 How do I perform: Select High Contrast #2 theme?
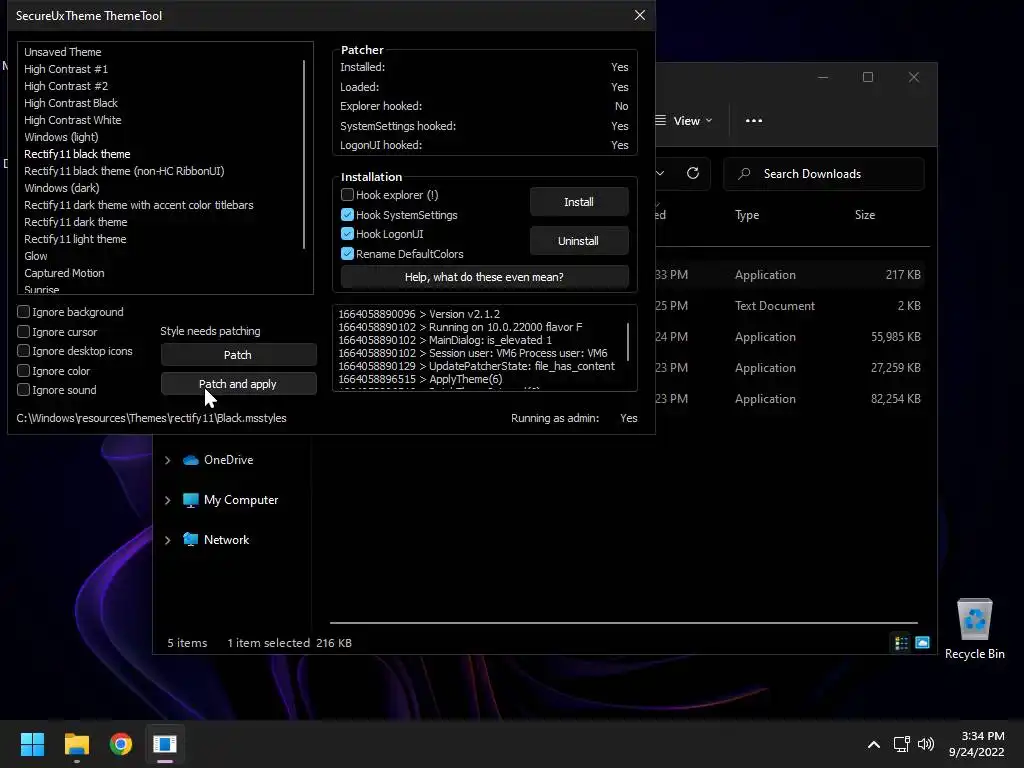click(66, 86)
